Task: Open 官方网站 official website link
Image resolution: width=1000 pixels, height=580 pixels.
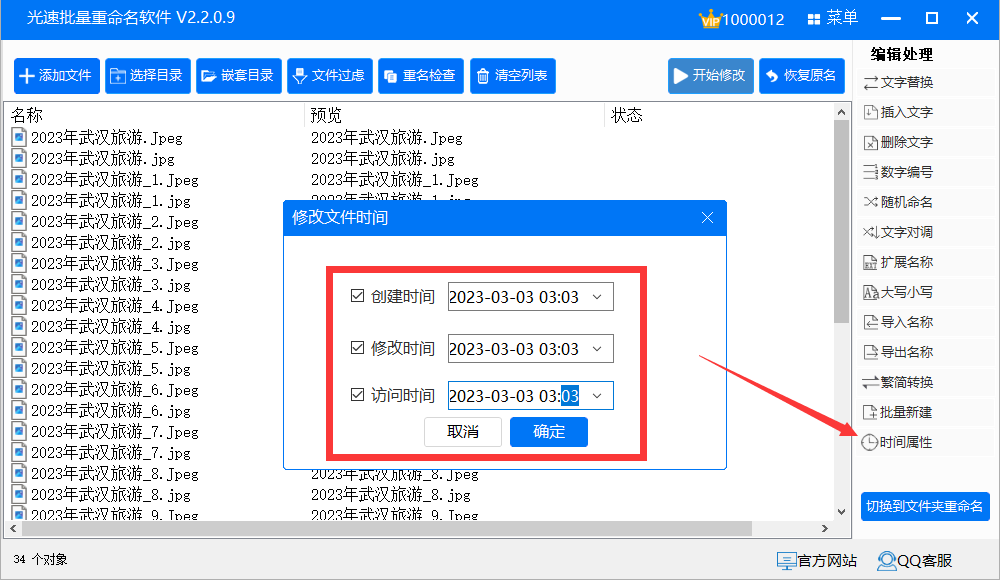Action: (817, 561)
